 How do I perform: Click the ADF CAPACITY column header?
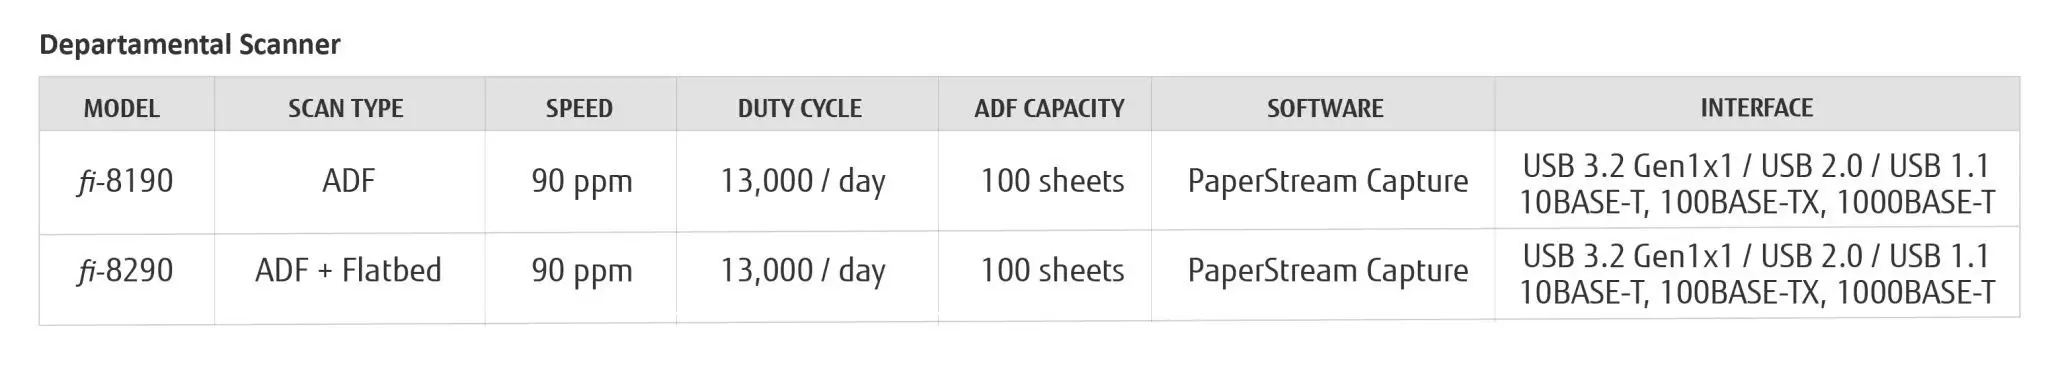[x=1050, y=108]
